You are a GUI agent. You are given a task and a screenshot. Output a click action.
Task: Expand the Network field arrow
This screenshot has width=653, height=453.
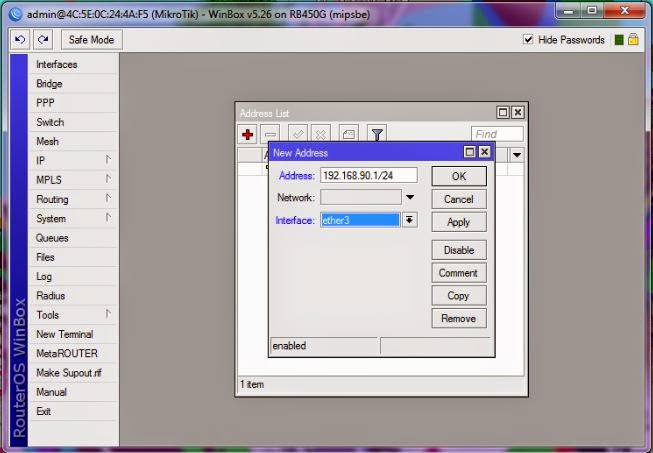410,197
